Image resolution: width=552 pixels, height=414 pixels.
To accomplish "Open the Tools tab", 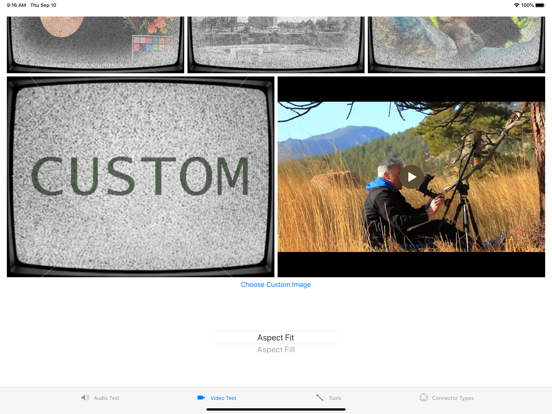I will 328,398.
